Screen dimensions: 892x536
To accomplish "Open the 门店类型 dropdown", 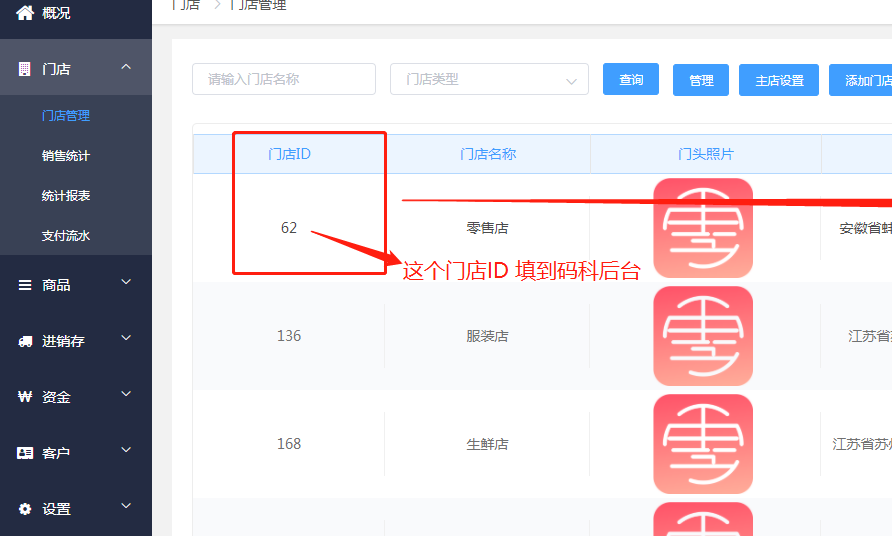I will pos(489,79).
